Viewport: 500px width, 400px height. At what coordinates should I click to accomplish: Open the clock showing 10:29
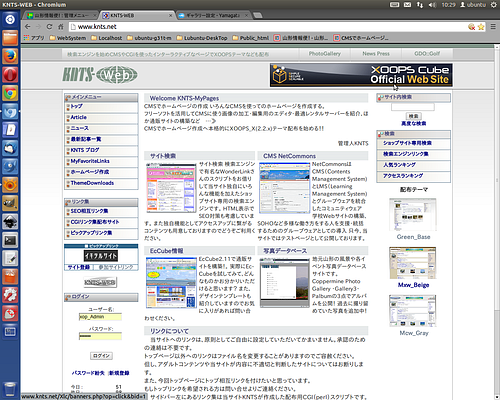448,5
